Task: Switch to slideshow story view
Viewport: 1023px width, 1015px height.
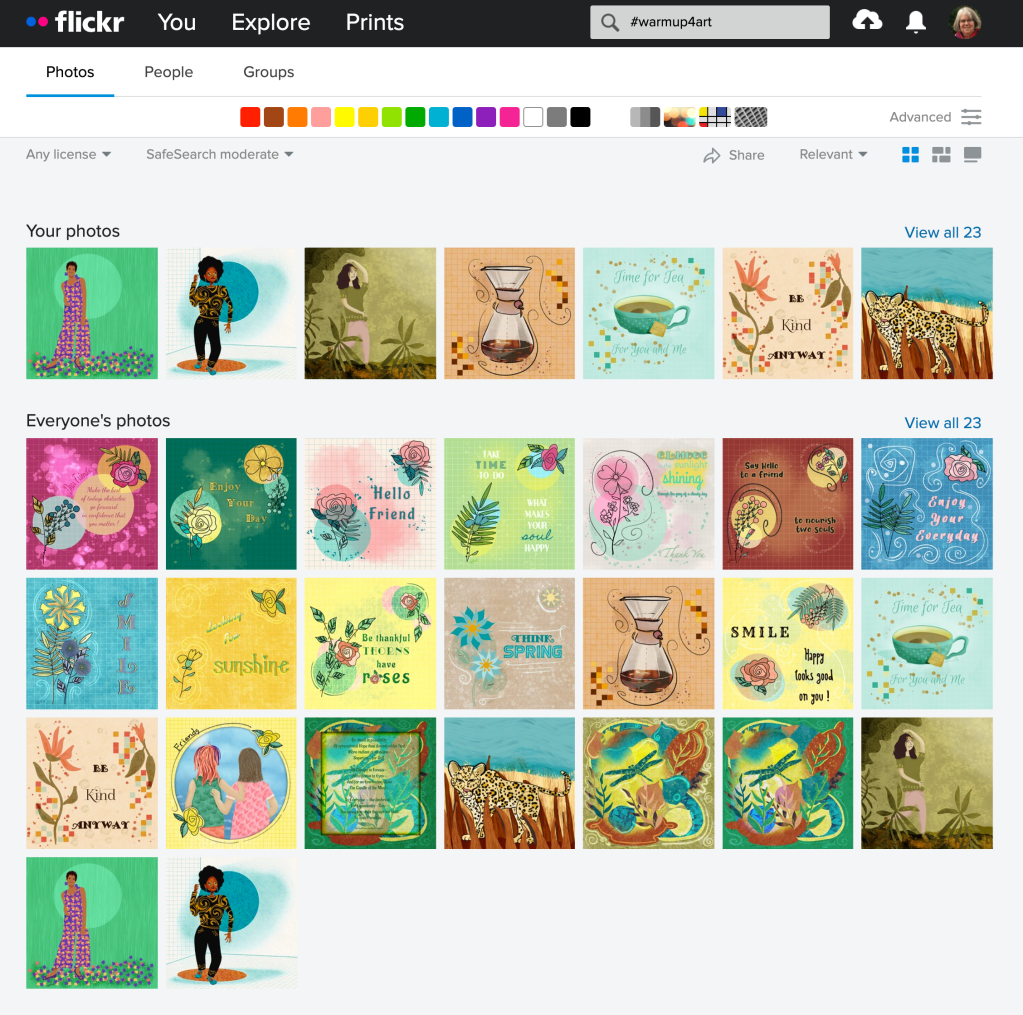Action: tap(972, 155)
